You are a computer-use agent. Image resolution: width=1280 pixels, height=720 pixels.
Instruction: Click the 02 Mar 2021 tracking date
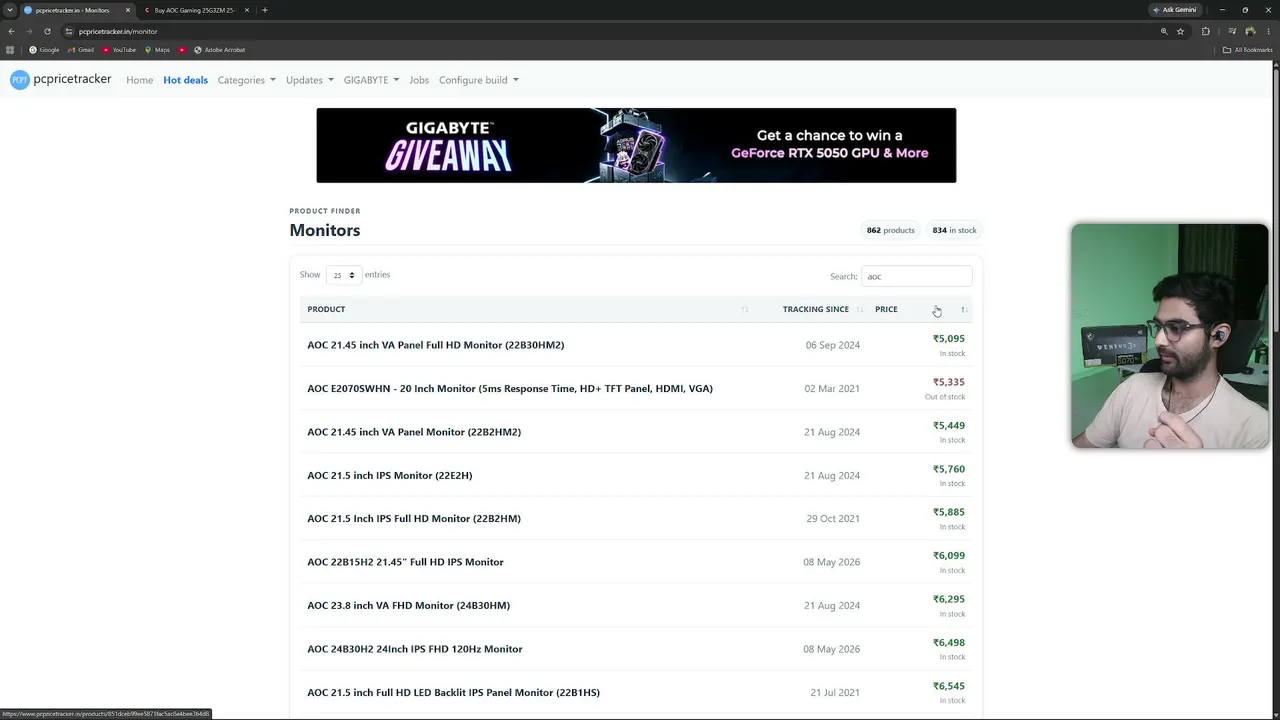(832, 388)
